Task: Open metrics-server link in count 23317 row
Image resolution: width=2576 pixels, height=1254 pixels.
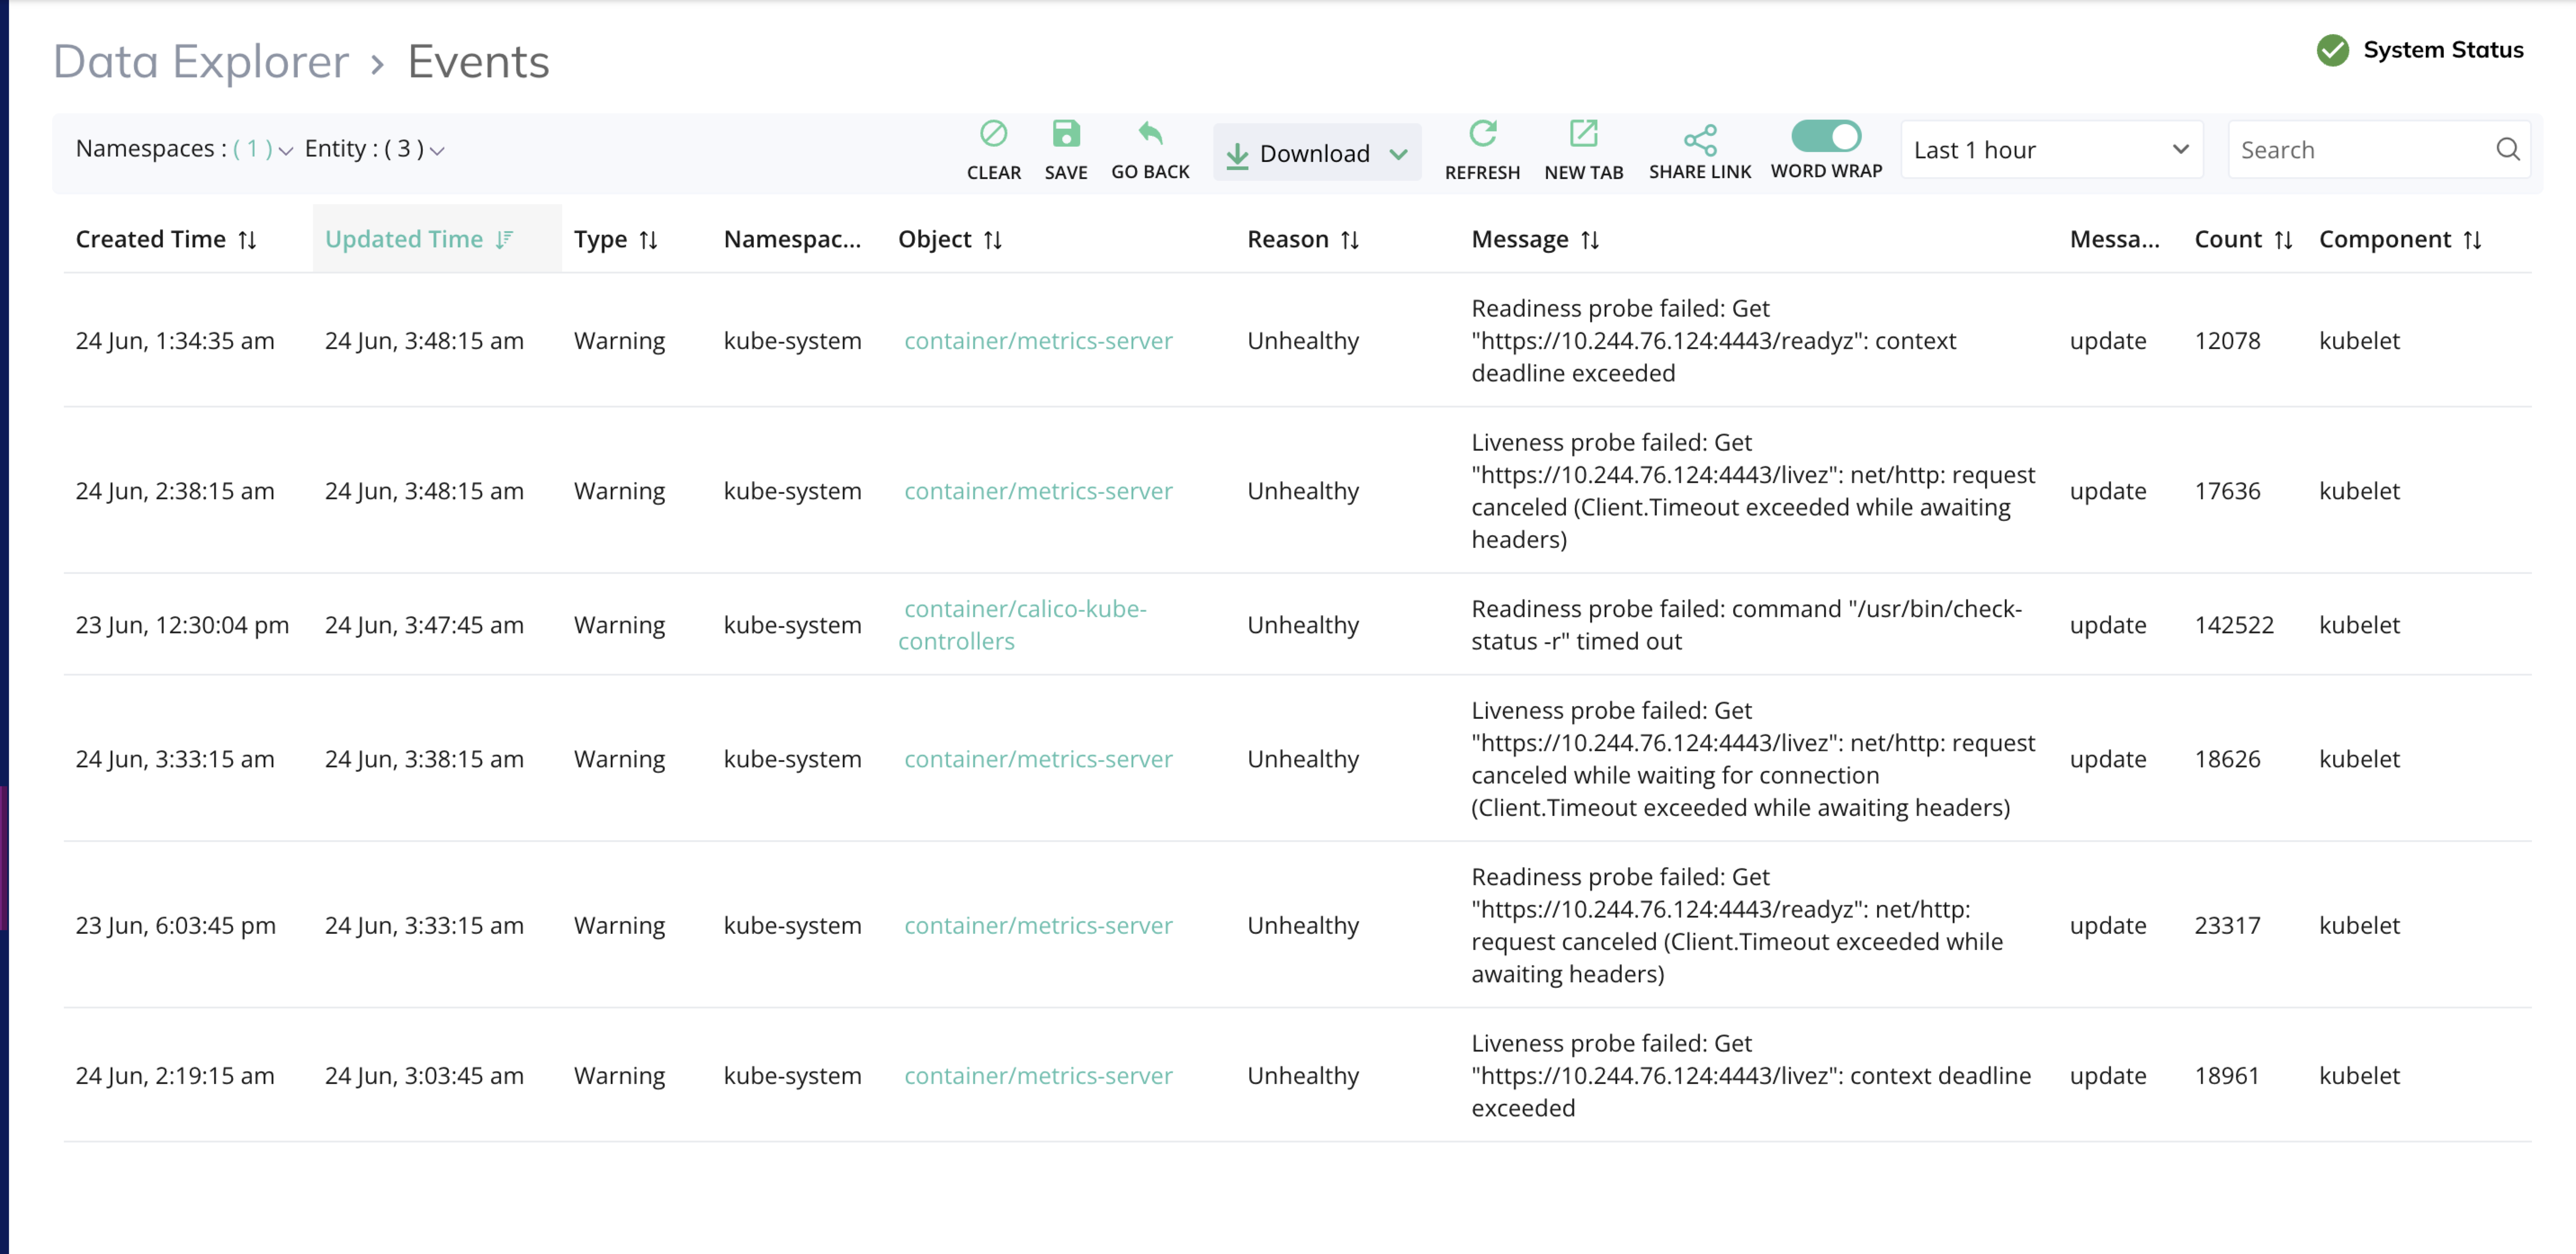Action: (1038, 925)
